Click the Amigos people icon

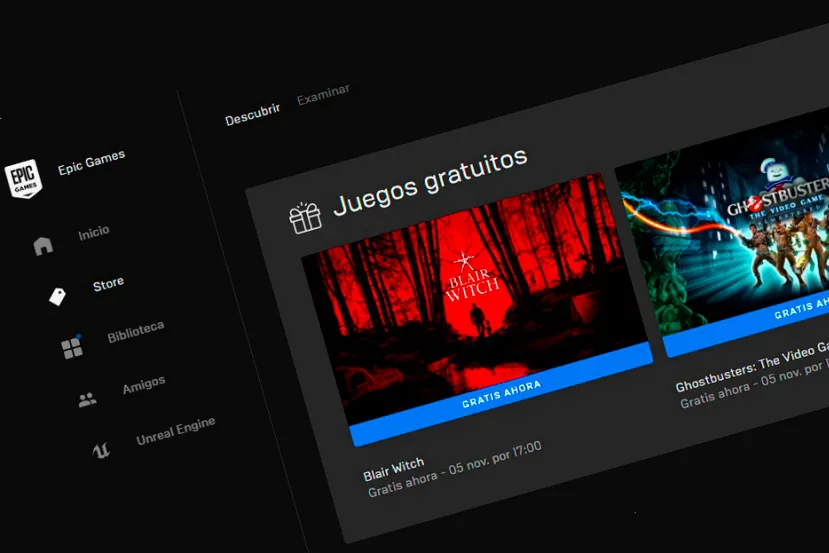87,400
